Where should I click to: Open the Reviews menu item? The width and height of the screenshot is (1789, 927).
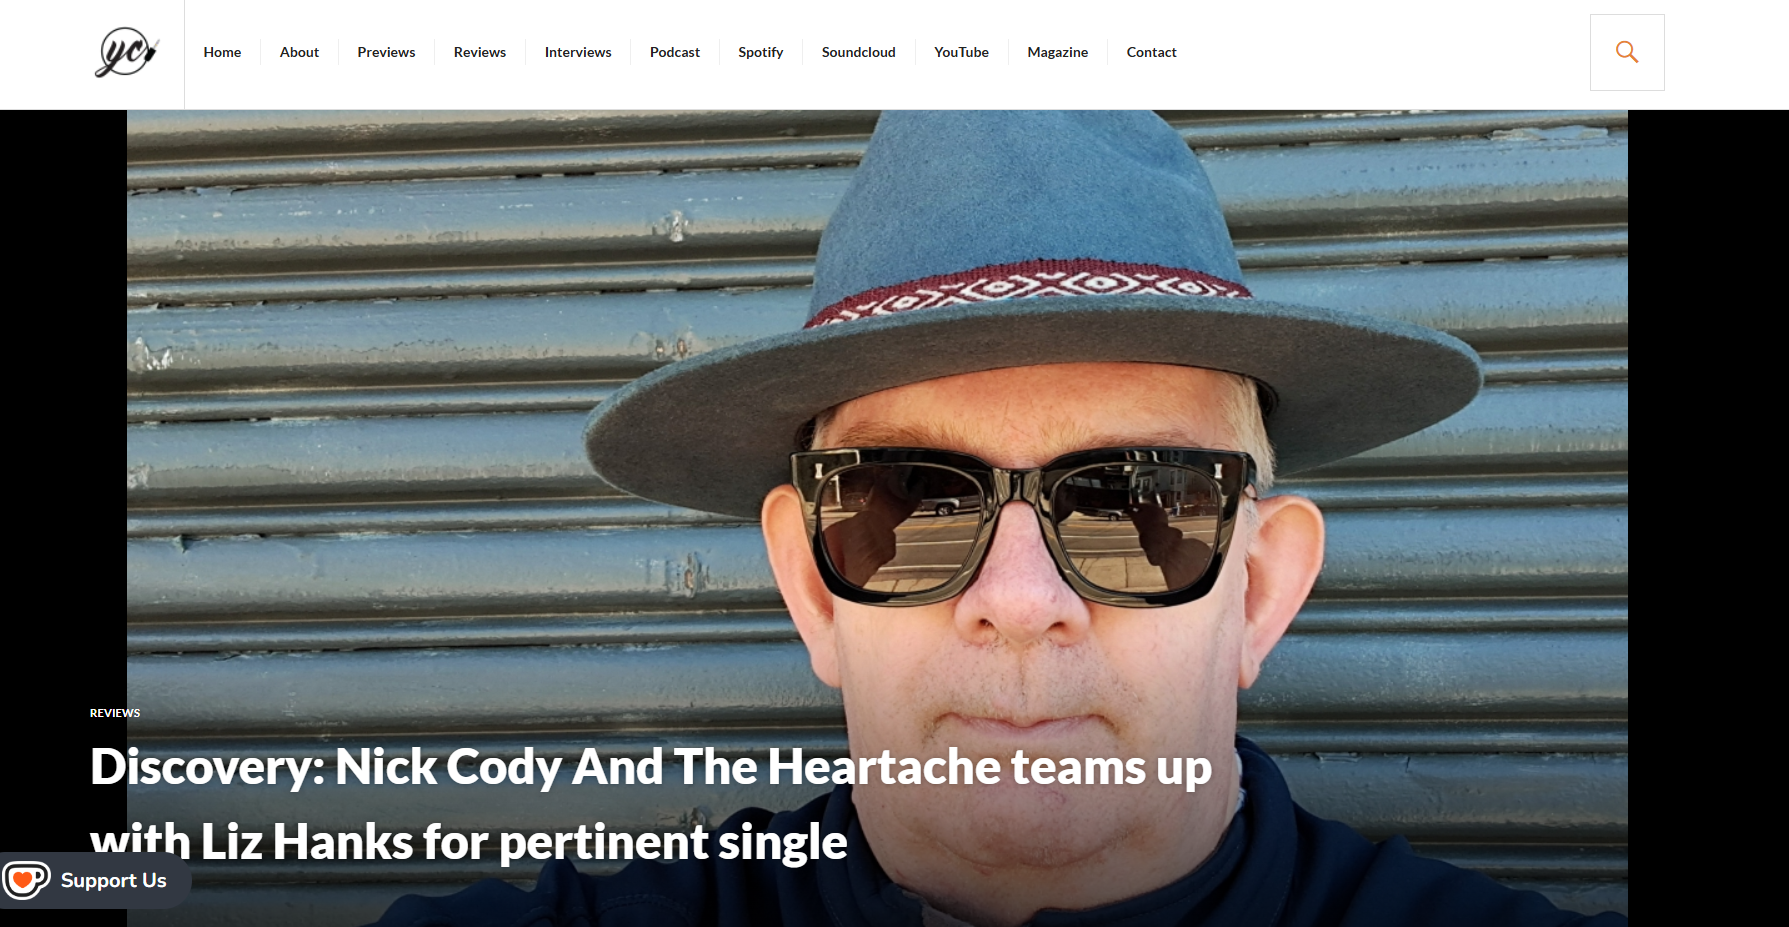480,52
